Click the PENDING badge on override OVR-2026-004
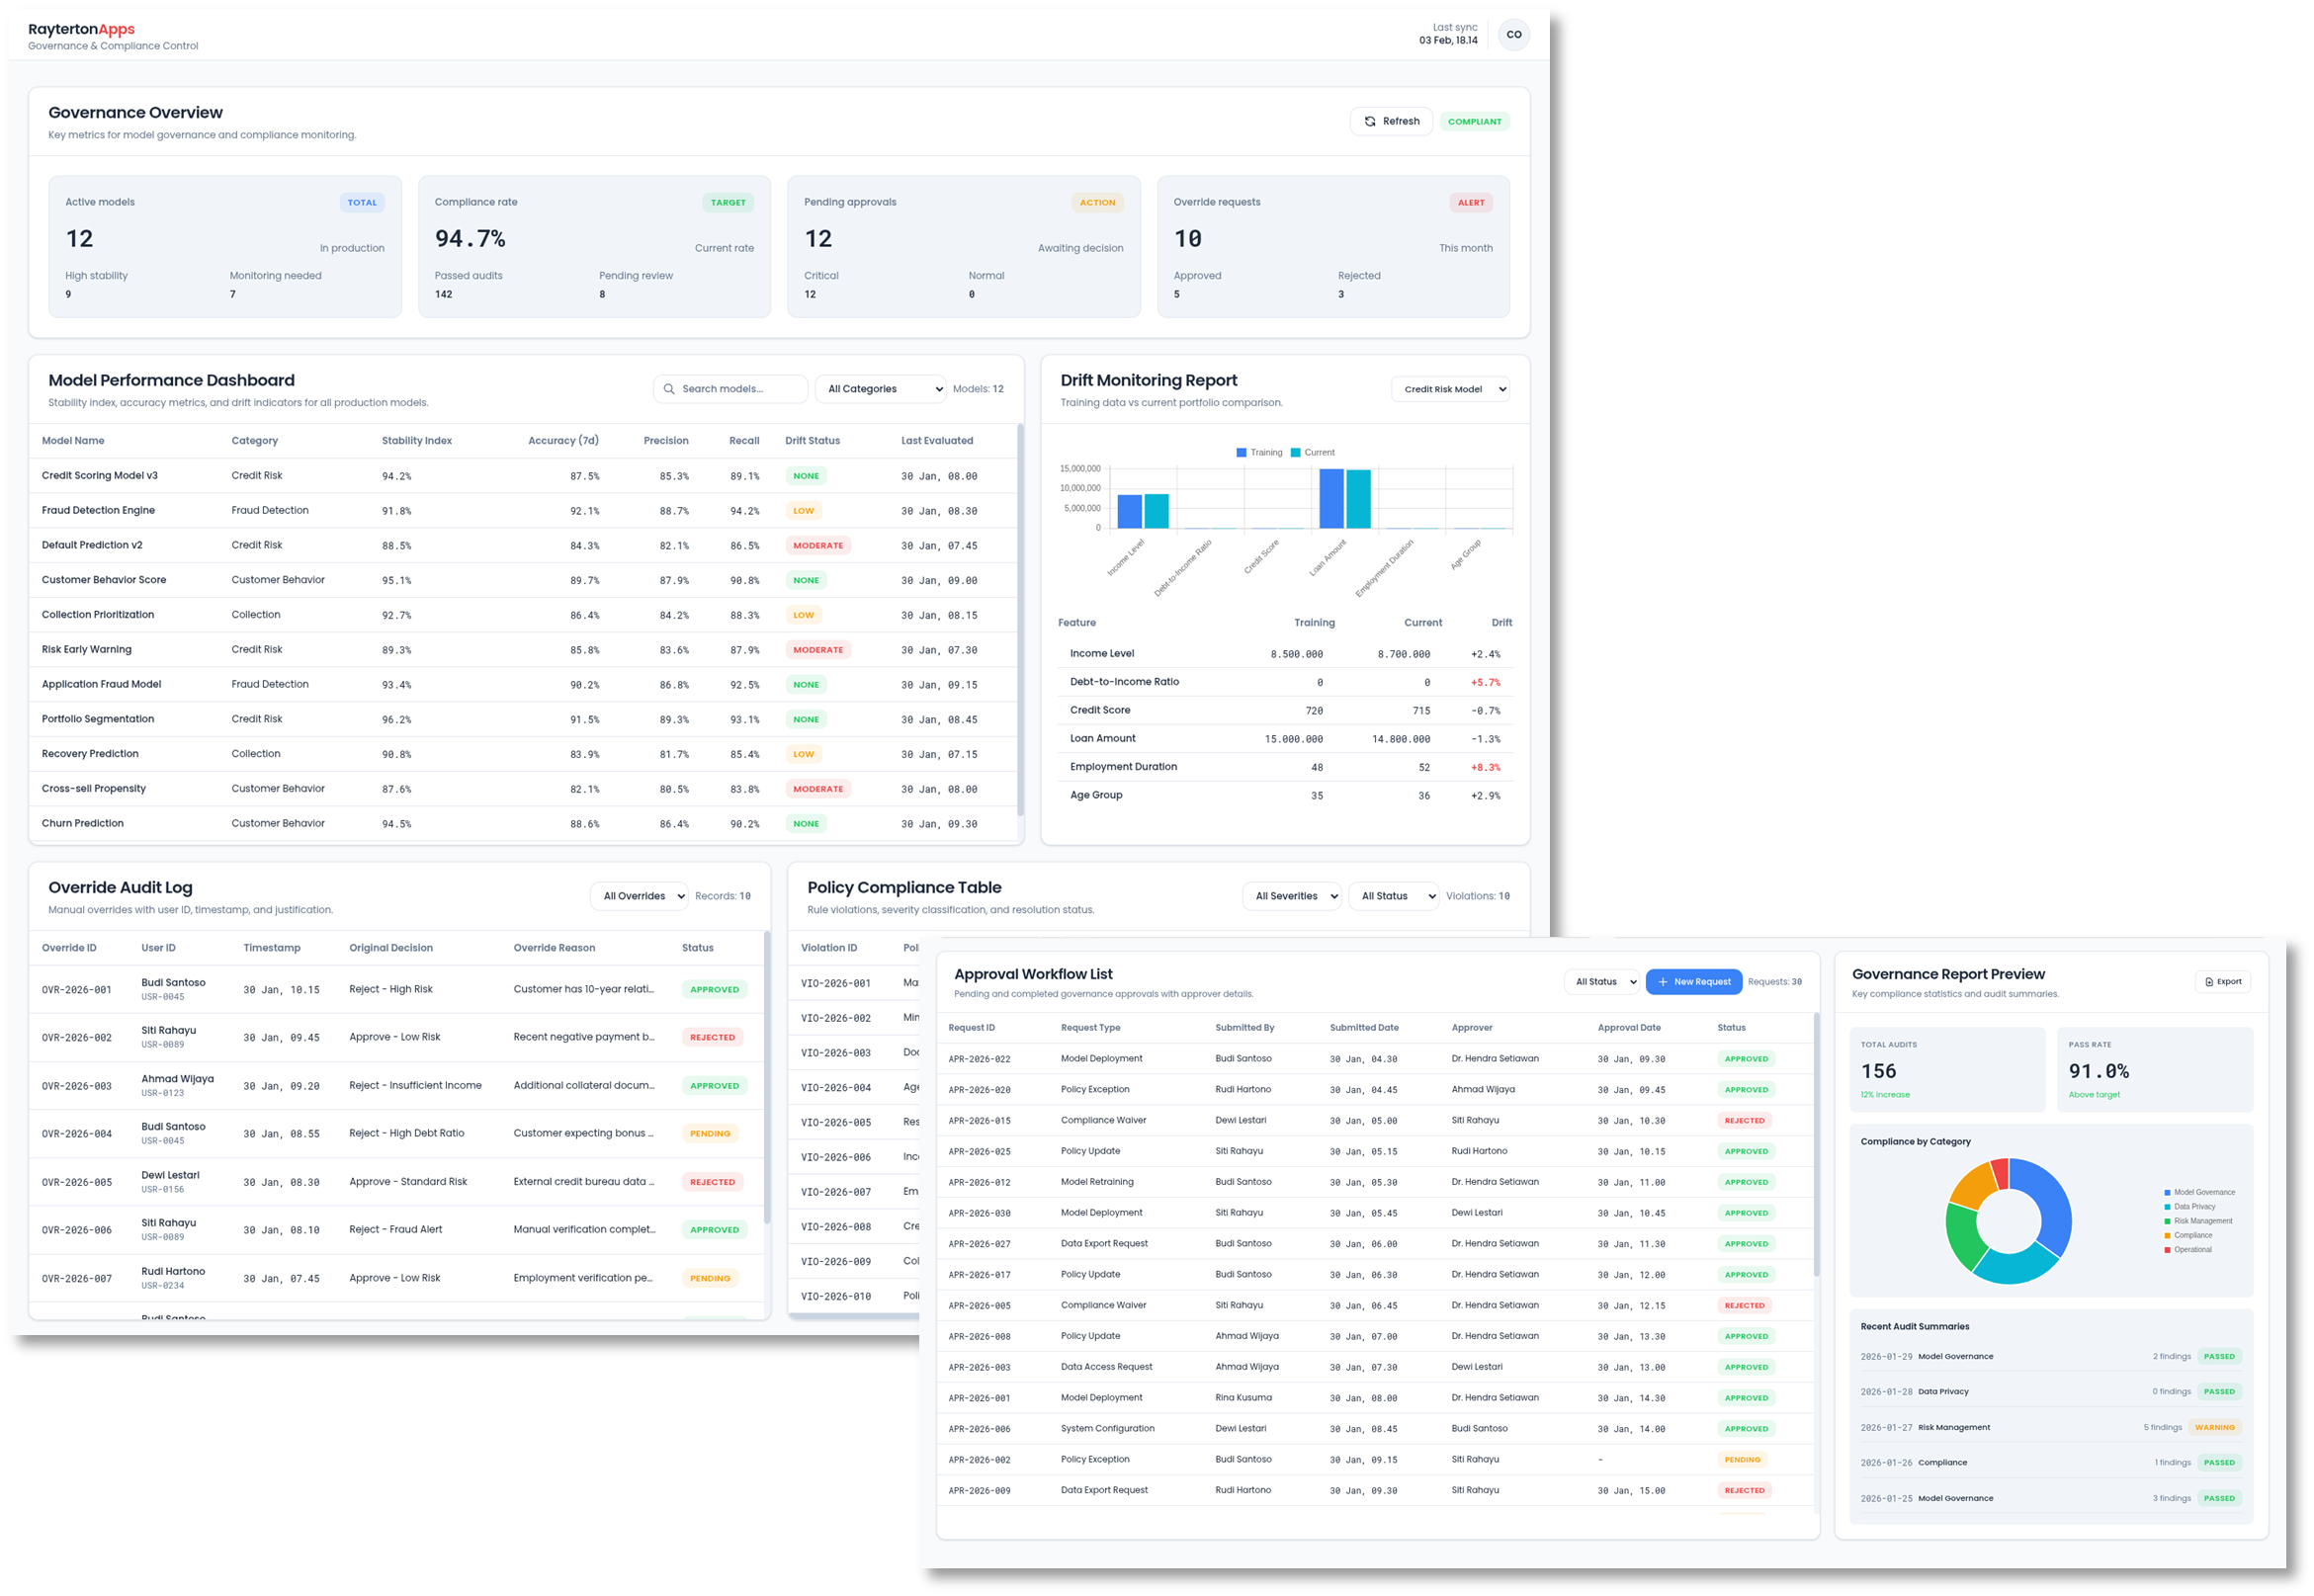The width and height of the screenshot is (2314, 1596). coord(710,1133)
